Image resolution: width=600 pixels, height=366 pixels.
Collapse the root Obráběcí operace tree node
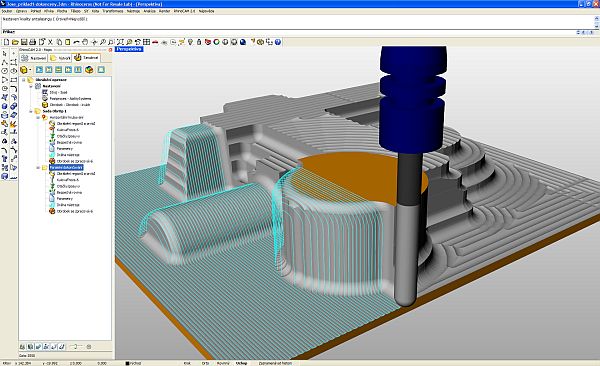tap(24, 80)
